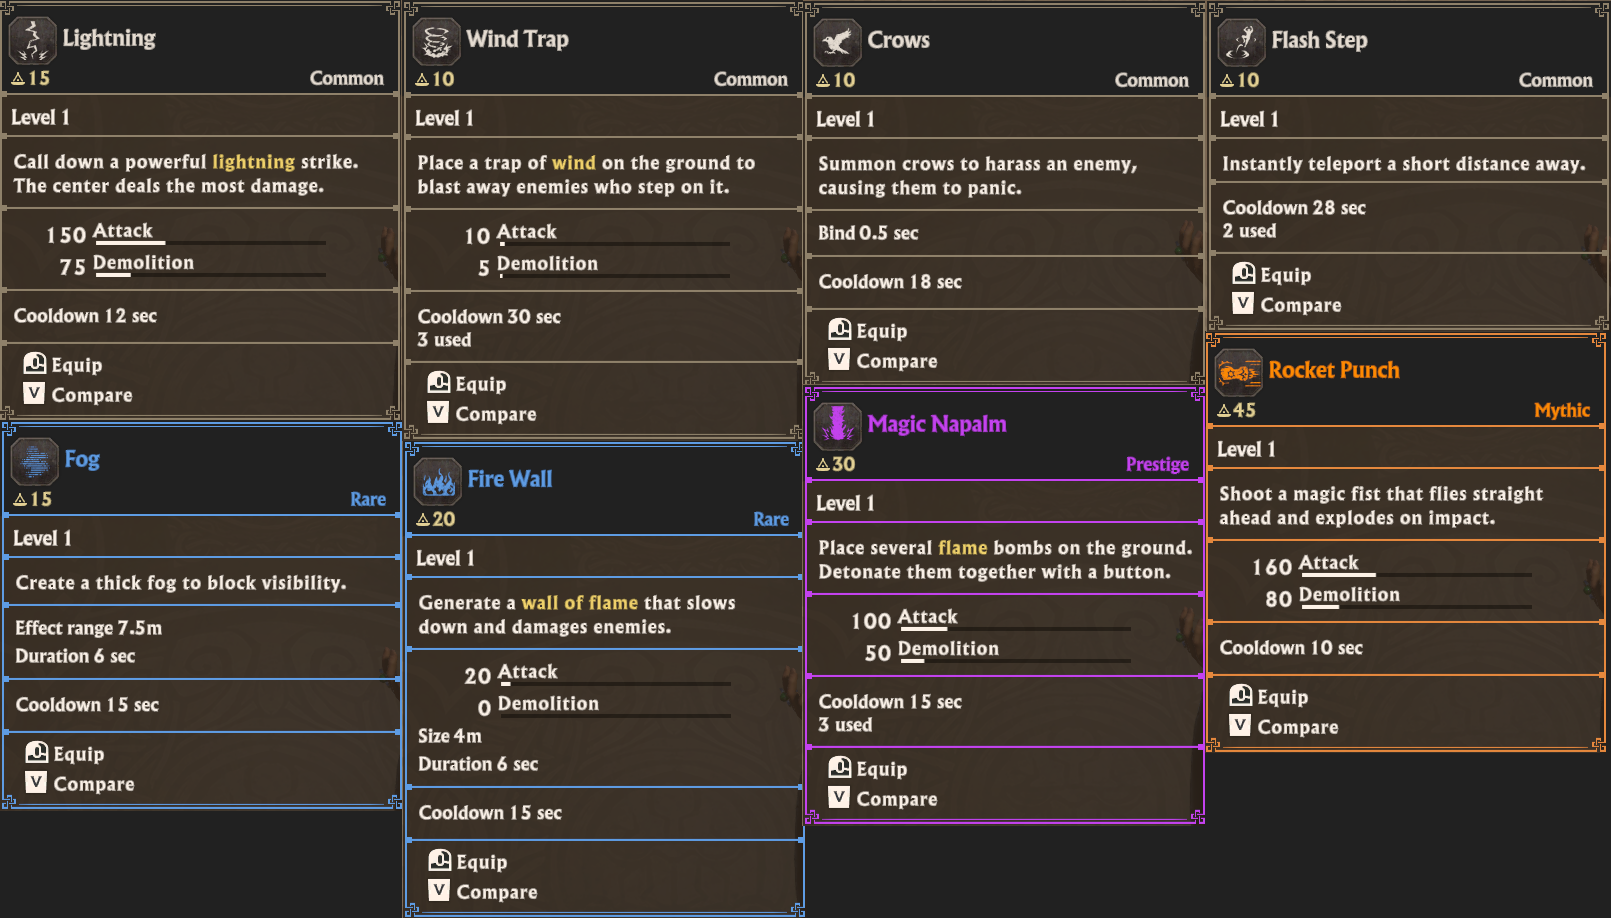1611x918 pixels.
Task: Click the Rocket Punch skill icon
Action: pyautogui.click(x=1239, y=373)
